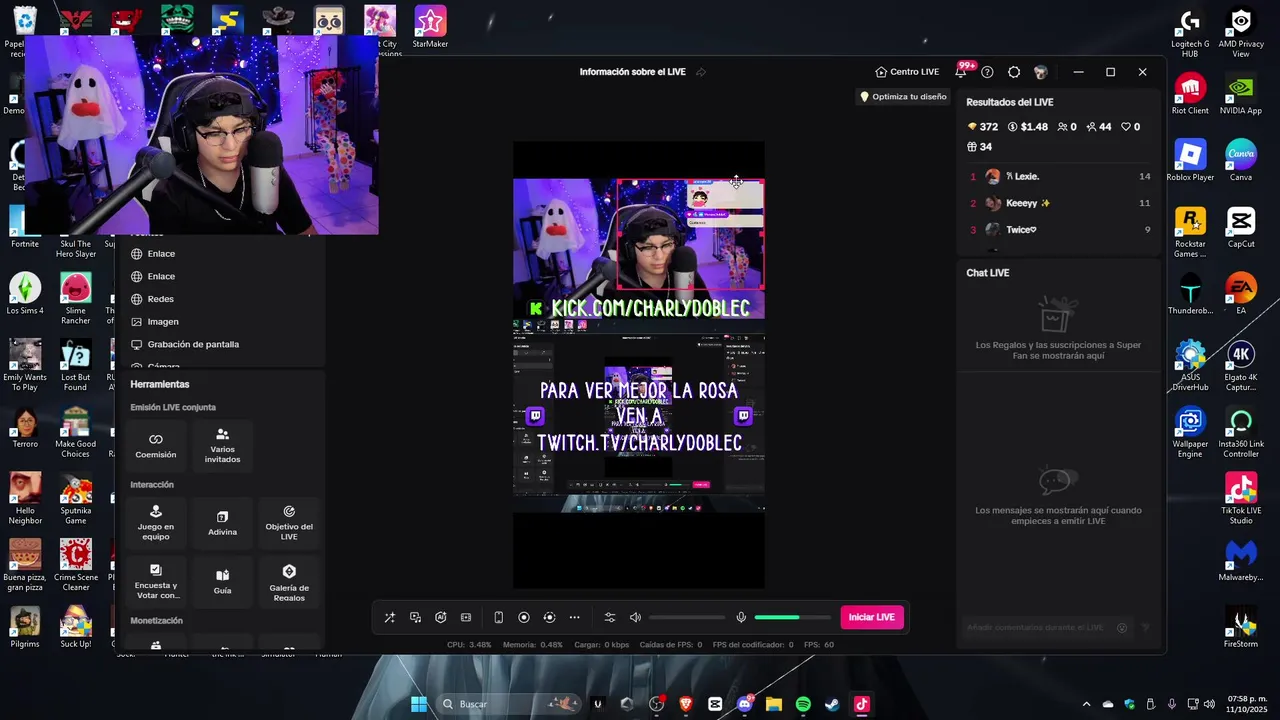Open the more options ellipsis menu
The width and height of the screenshot is (1280, 720).
coord(574,617)
